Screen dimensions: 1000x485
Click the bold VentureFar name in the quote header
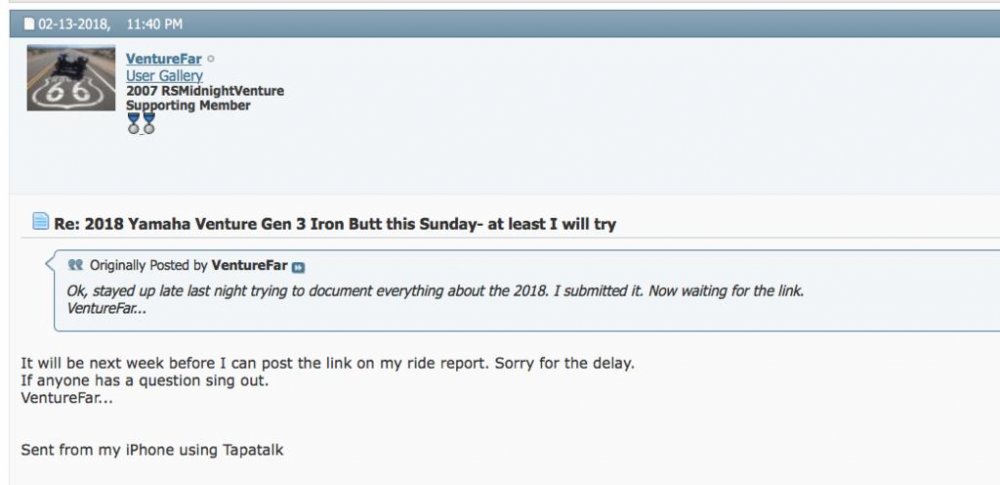click(249, 266)
